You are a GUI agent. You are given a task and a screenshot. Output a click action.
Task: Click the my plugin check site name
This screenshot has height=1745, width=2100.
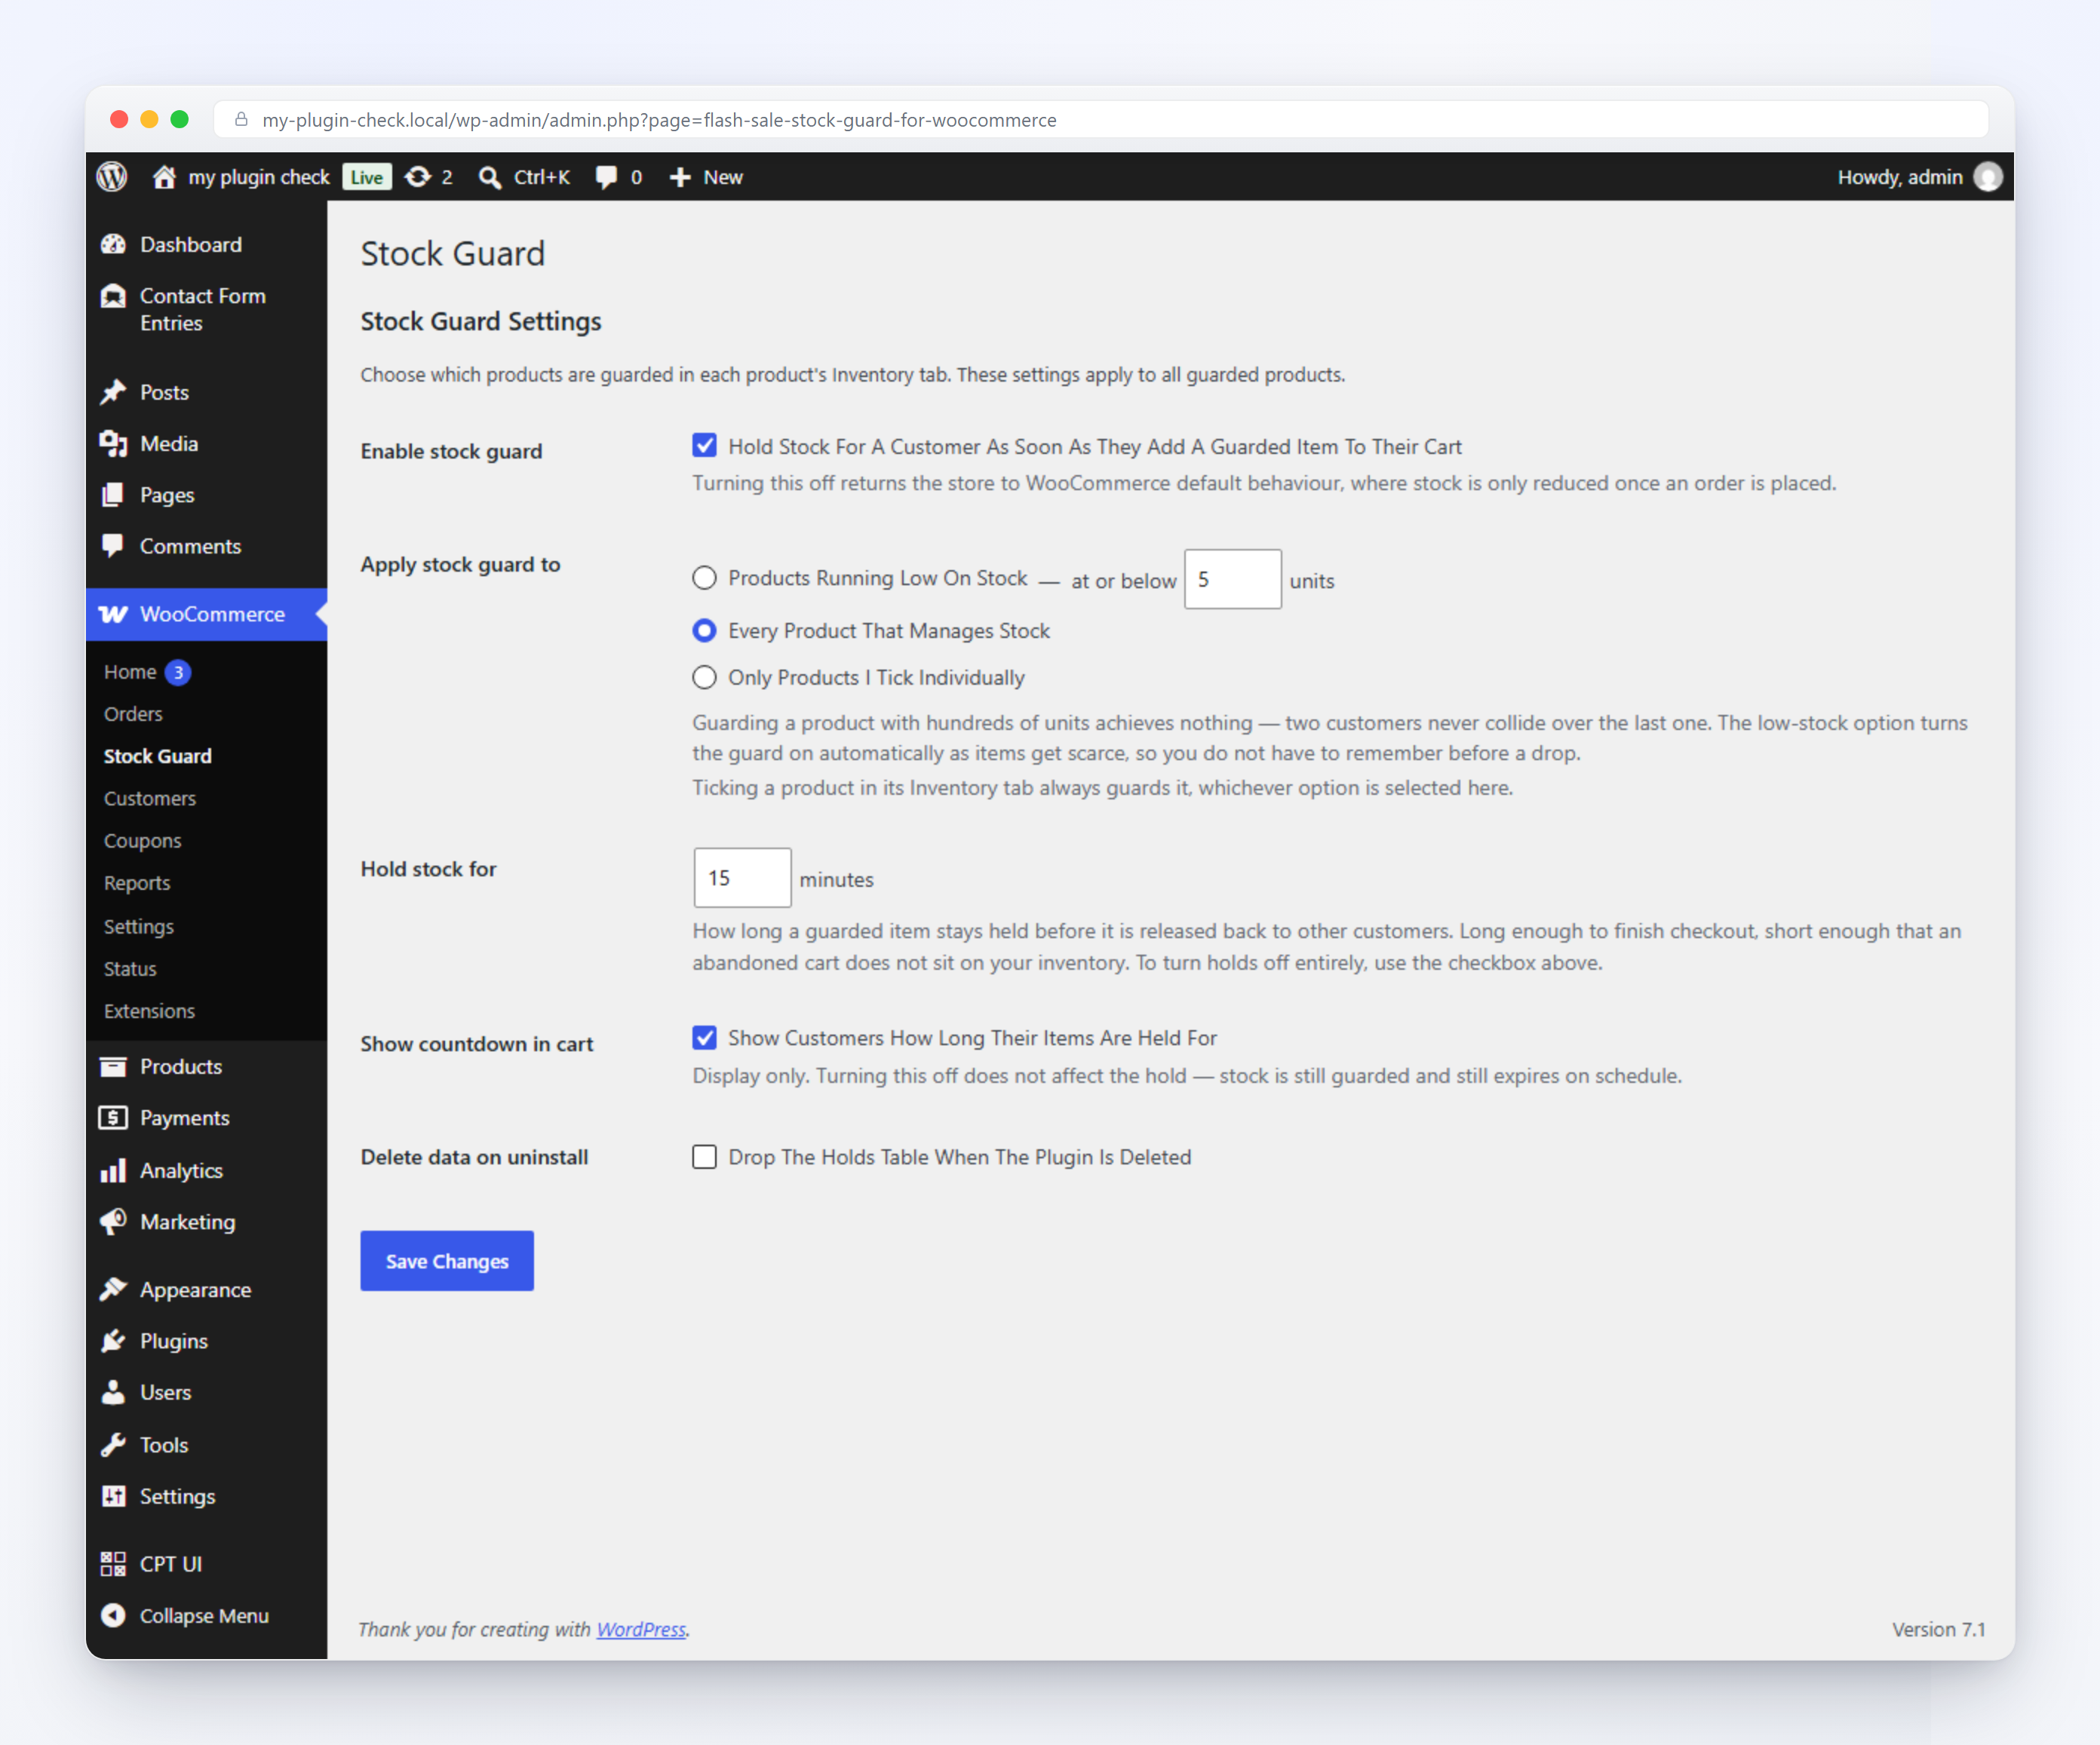pos(259,177)
